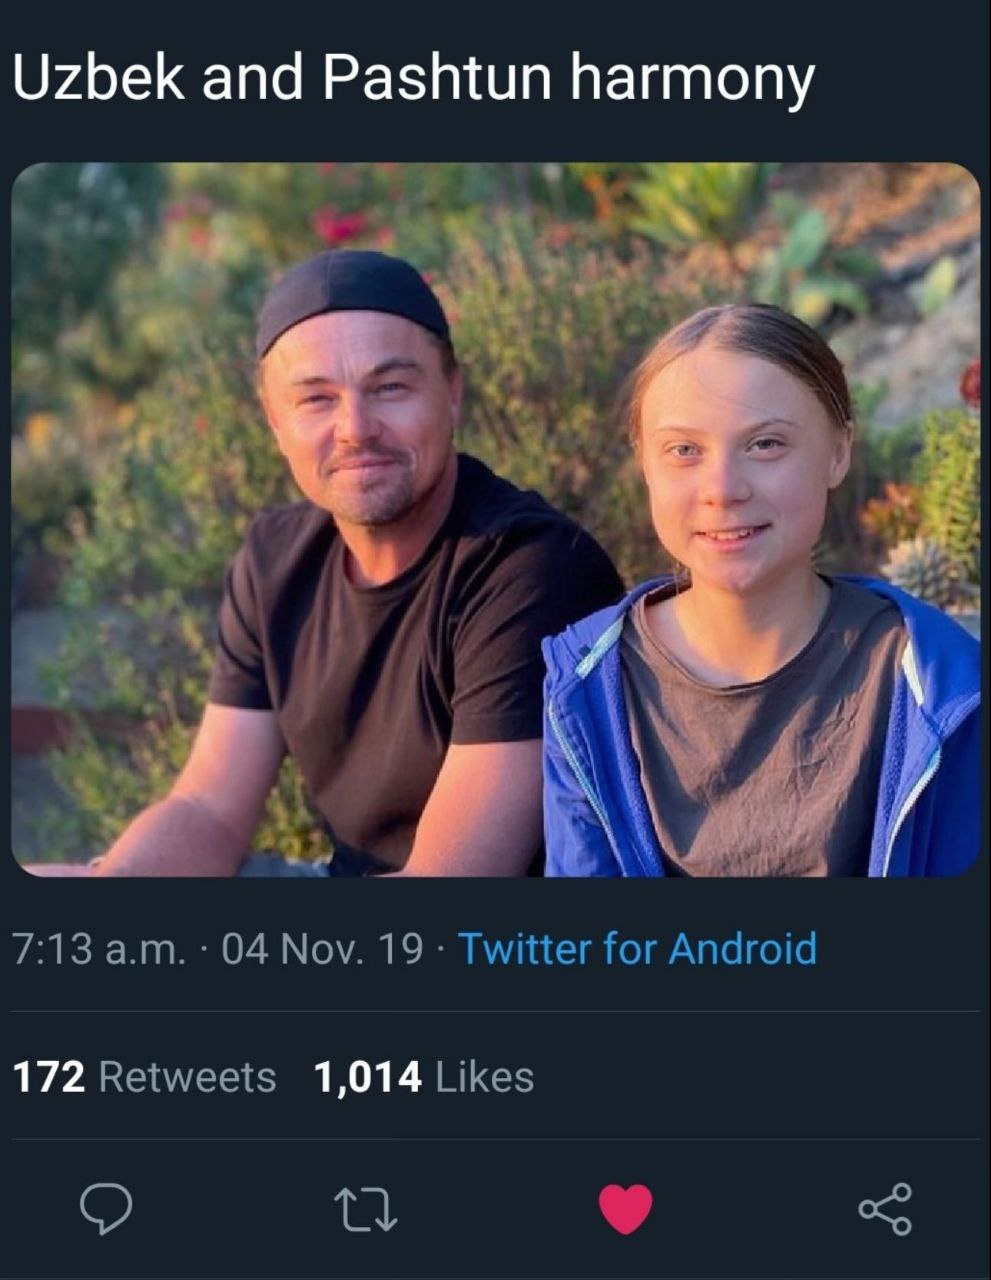Tap the reply speech bubble icon
The width and height of the screenshot is (991, 1280).
pos(106,1208)
